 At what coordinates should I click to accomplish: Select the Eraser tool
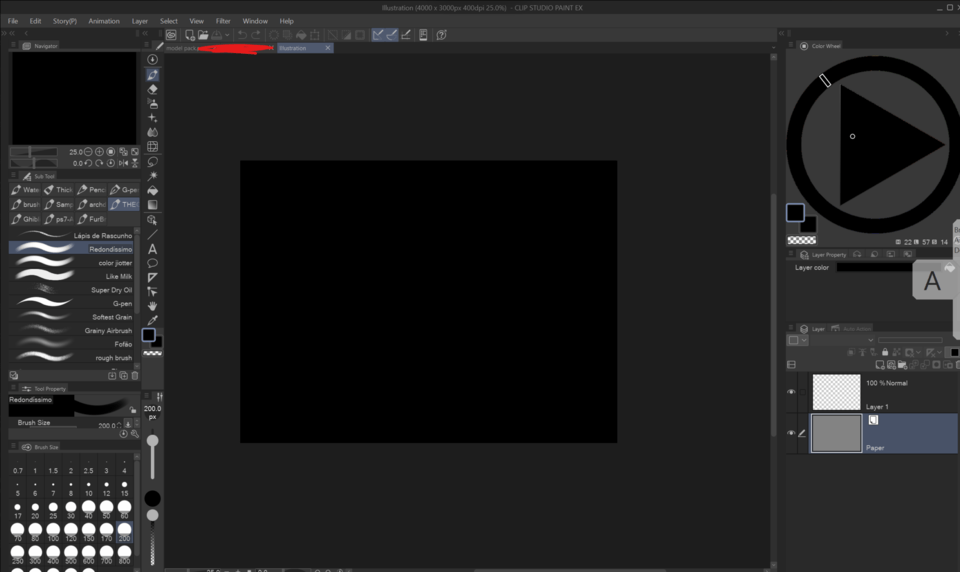(x=152, y=89)
